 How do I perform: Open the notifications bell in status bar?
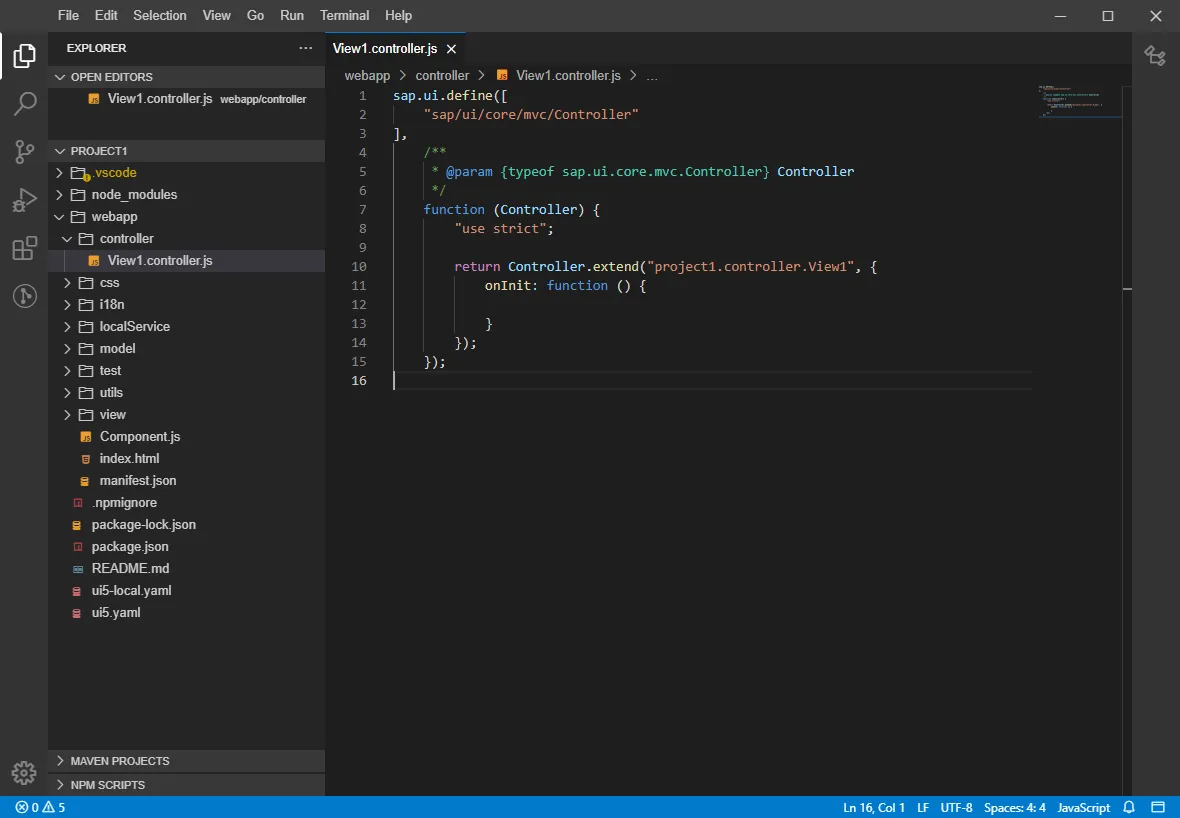pos(1129,807)
